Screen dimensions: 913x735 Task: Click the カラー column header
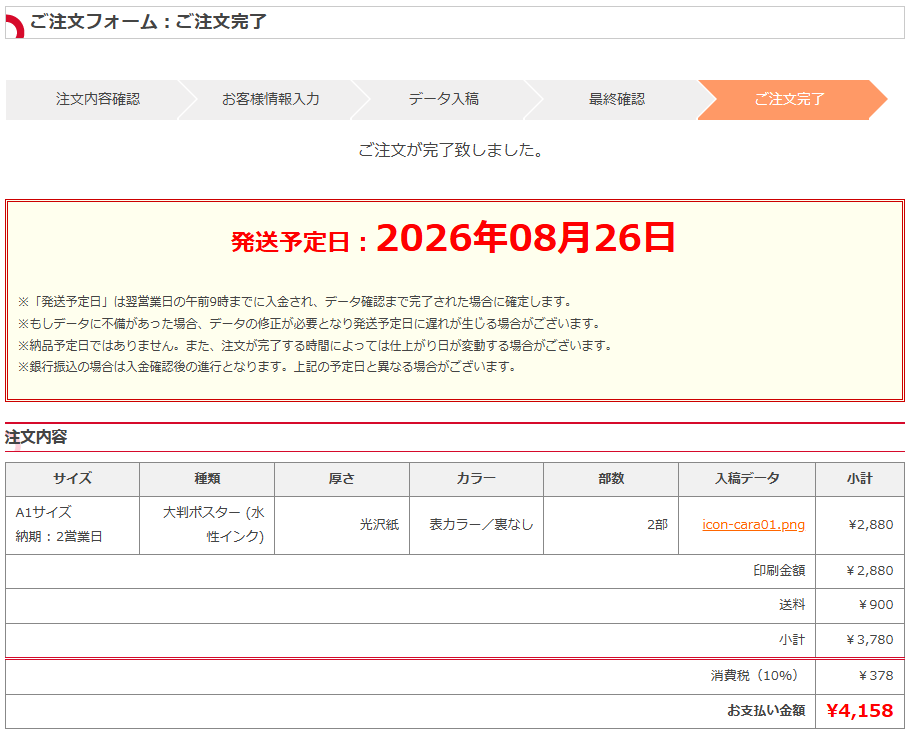coord(476,479)
